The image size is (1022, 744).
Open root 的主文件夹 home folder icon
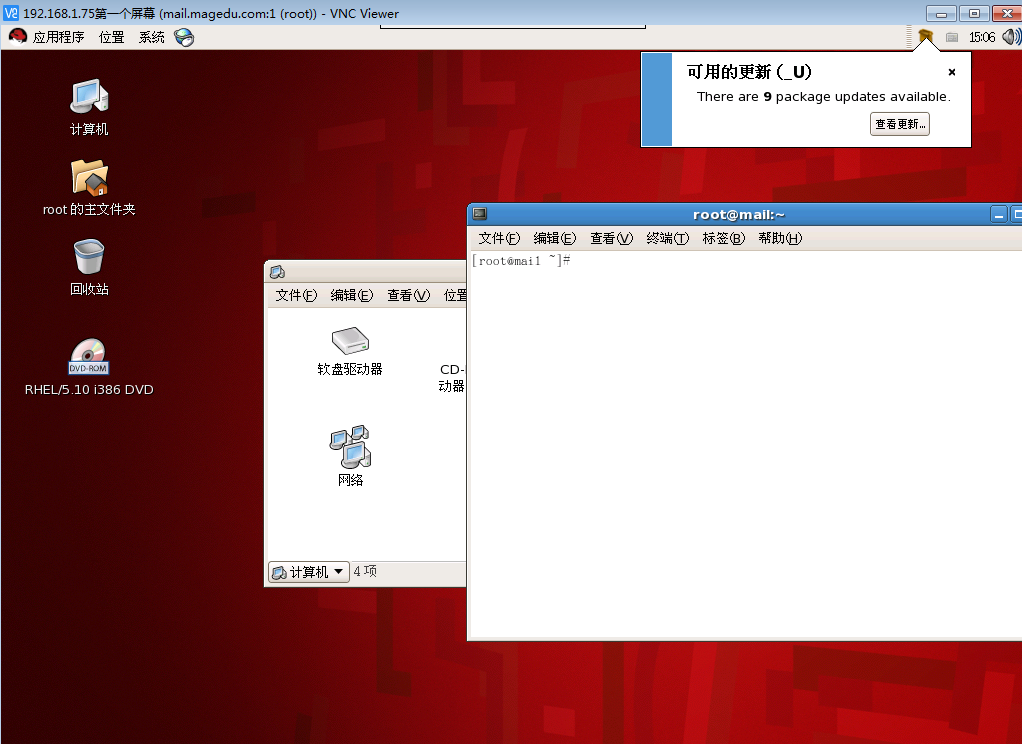click(89, 187)
